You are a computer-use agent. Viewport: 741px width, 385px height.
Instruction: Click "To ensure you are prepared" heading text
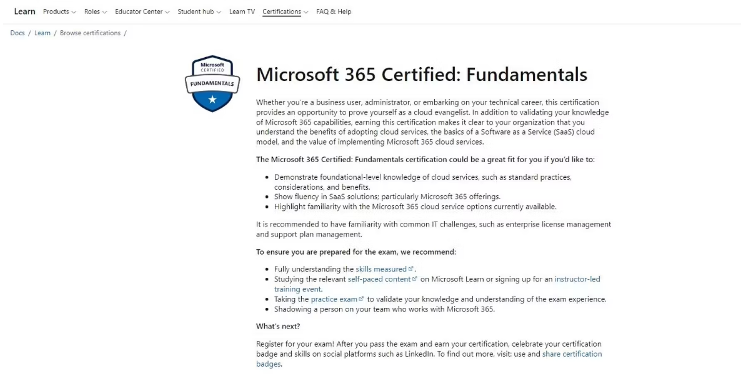point(356,252)
